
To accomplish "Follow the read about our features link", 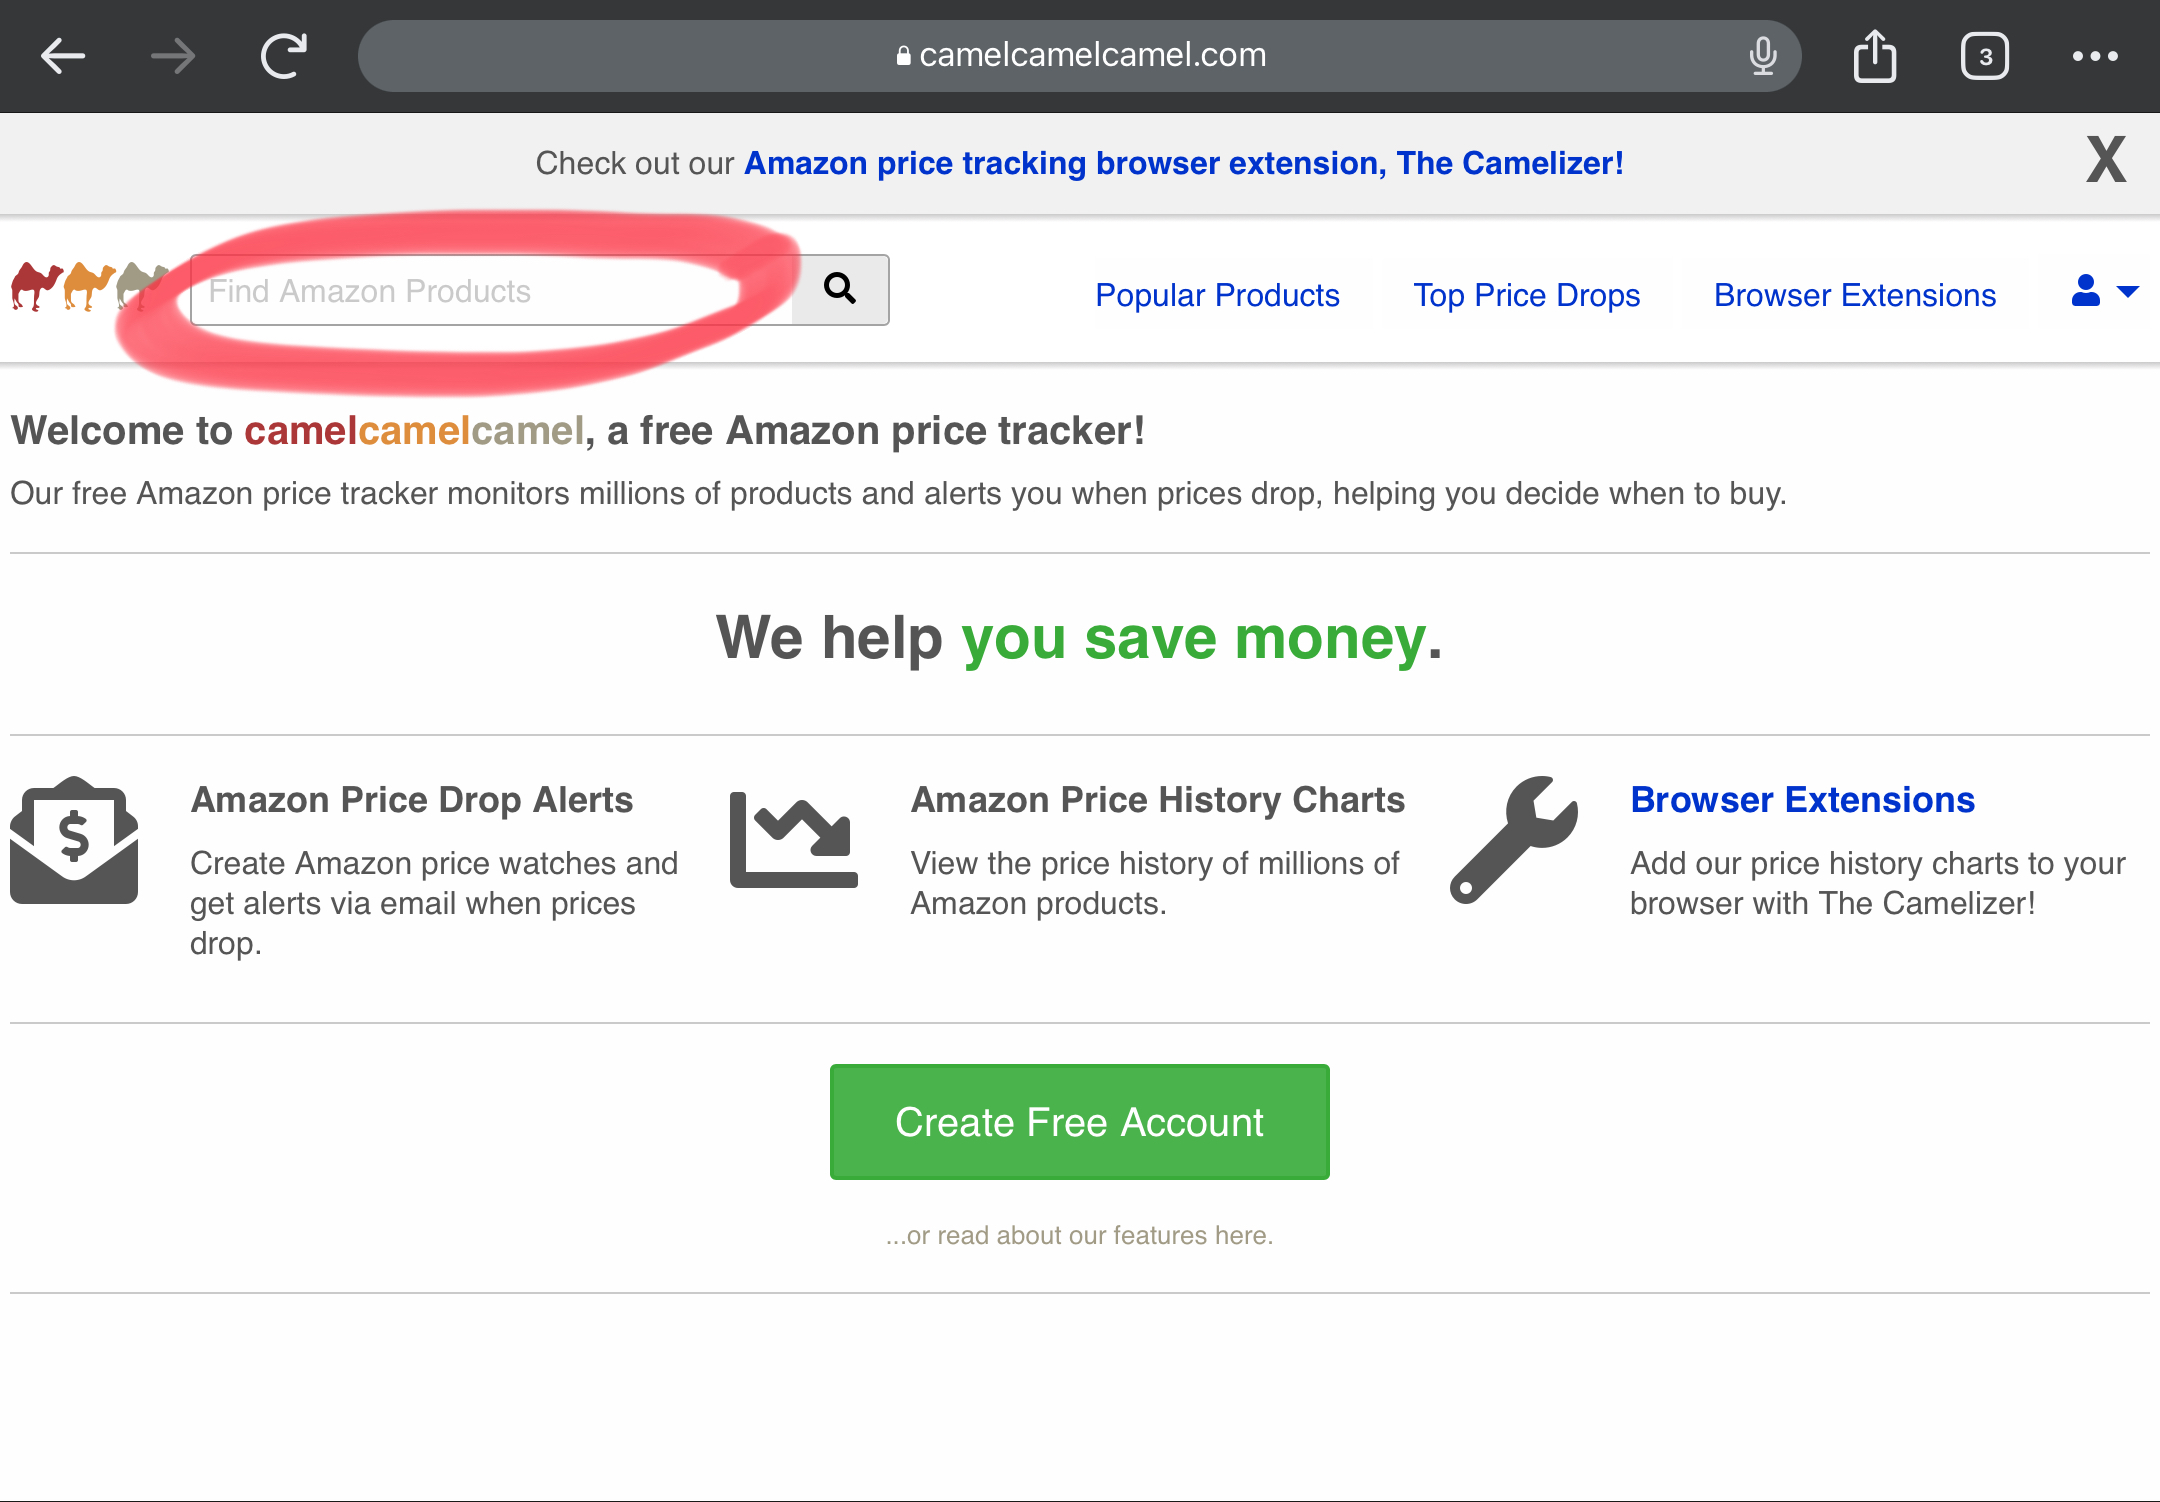I will tap(1080, 1235).
